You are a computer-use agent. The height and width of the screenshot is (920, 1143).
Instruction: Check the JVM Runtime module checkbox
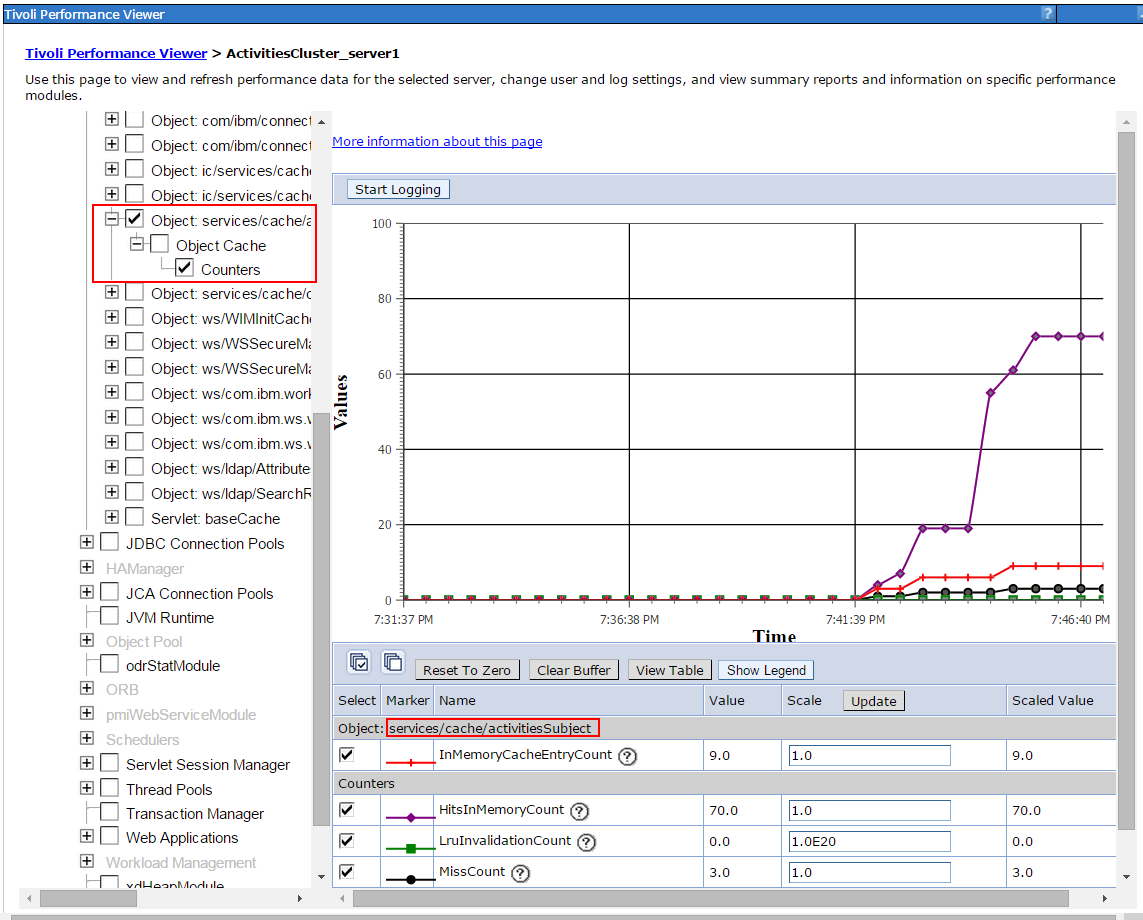point(110,617)
